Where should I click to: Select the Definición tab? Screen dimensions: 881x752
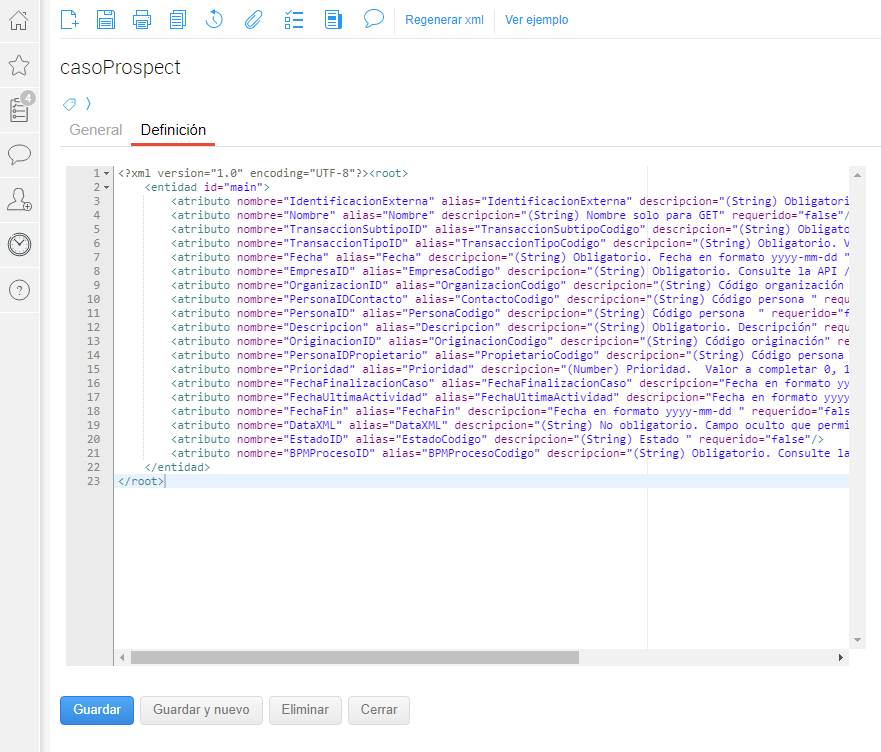tap(173, 130)
